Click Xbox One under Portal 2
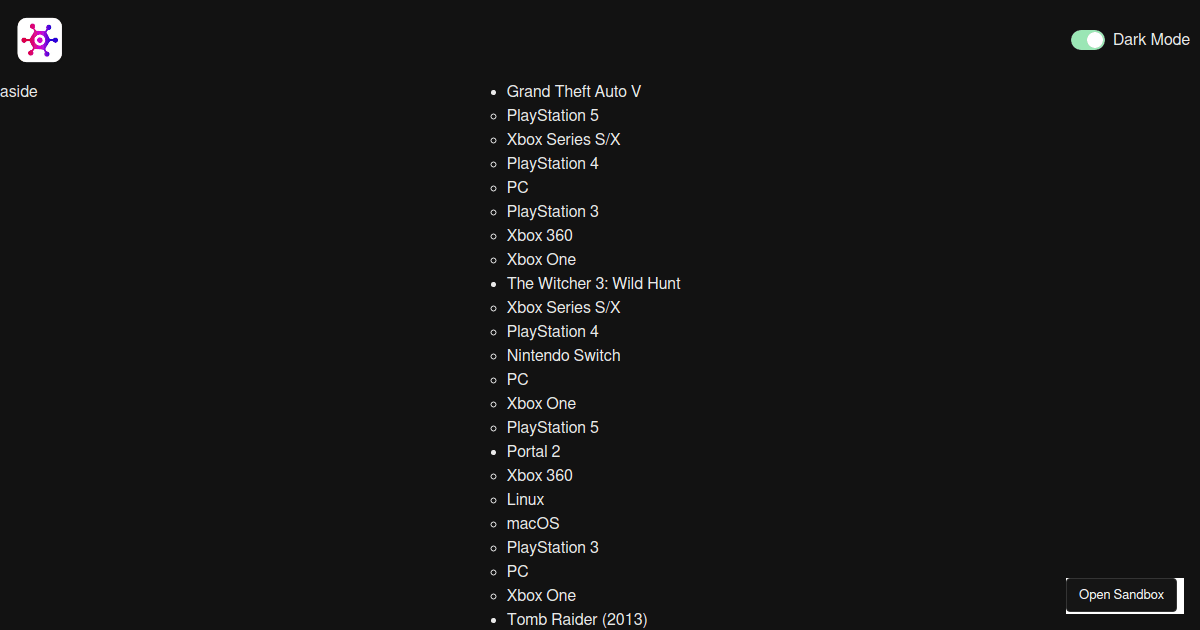Image resolution: width=1200 pixels, height=630 pixels. (541, 595)
